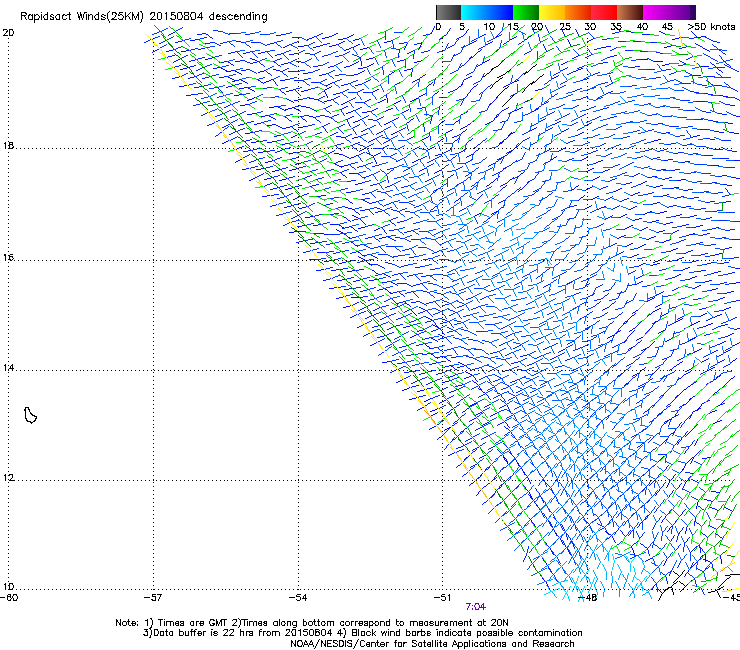Click the latitude label '10'
This screenshot has width=740, height=650.
pyautogui.click(x=8, y=587)
